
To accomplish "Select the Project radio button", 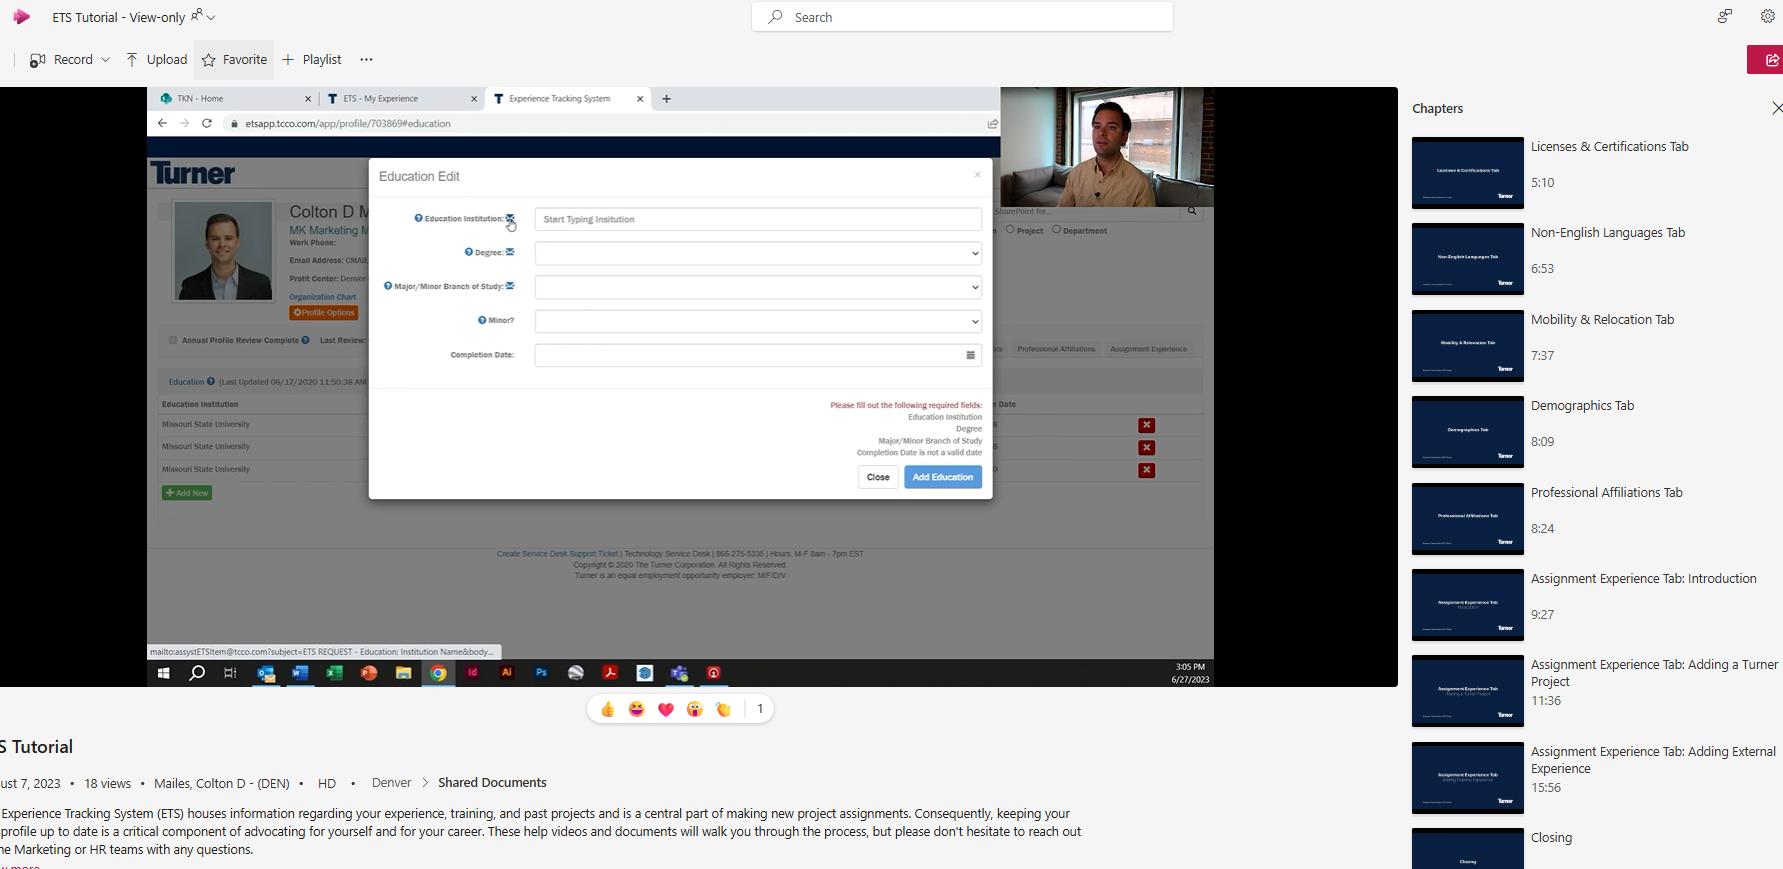I will 1010,230.
